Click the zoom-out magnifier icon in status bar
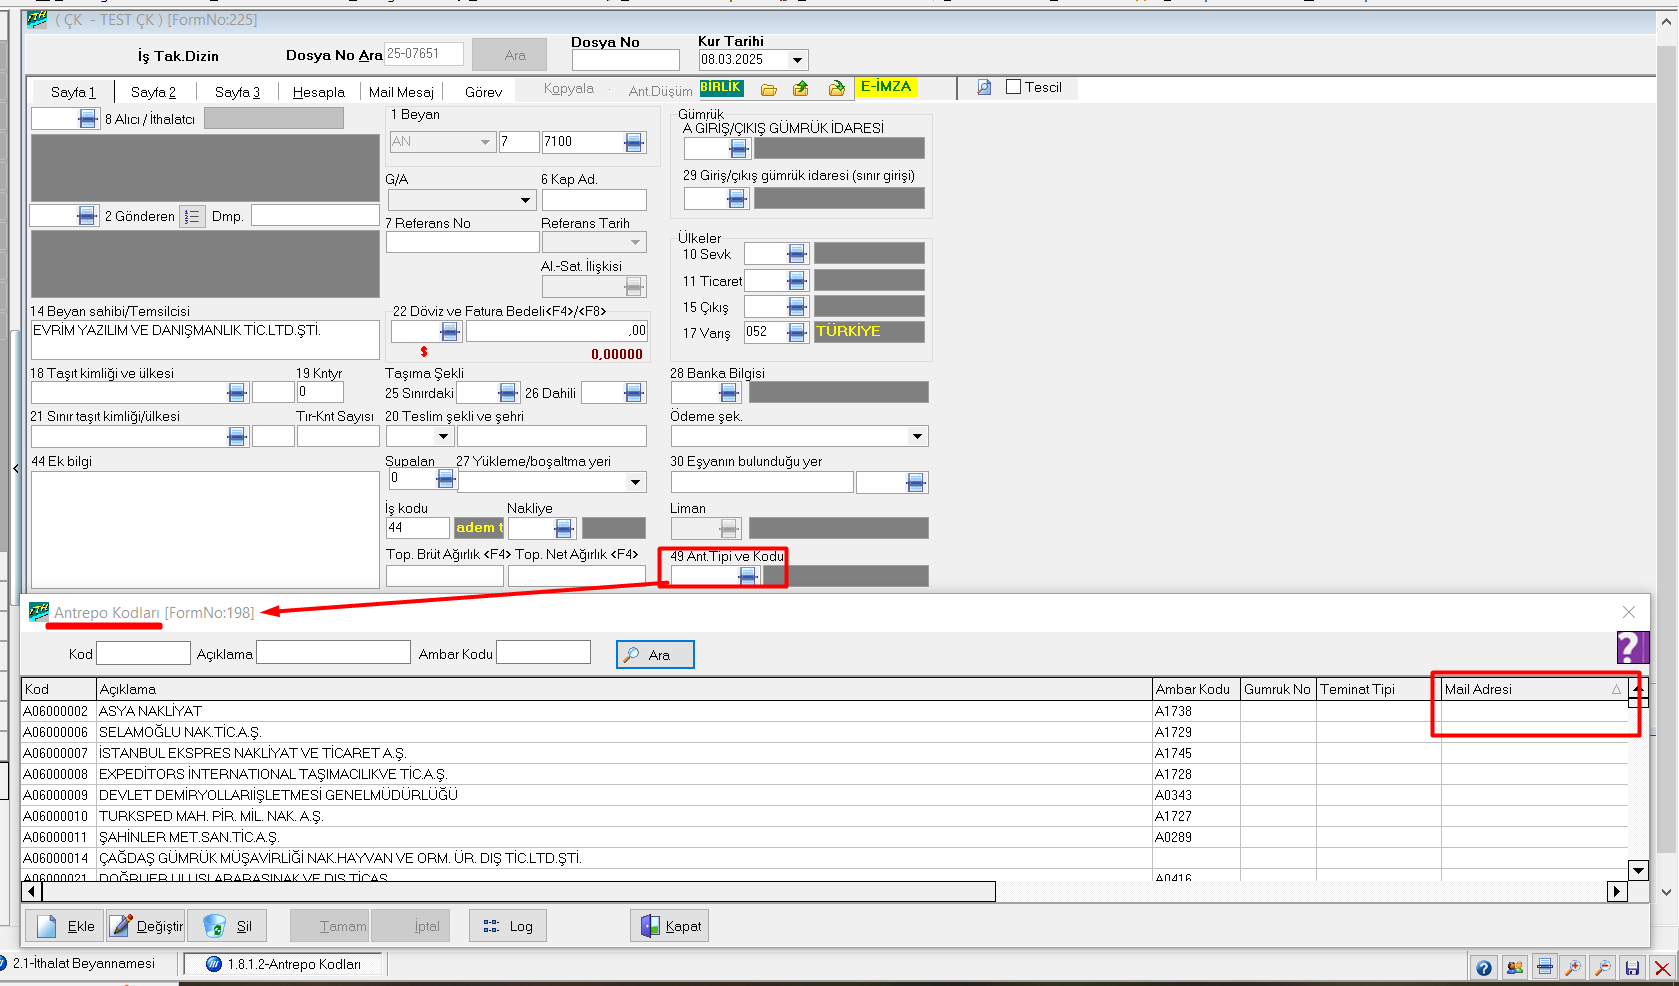This screenshot has width=1679, height=986. (x=1602, y=967)
